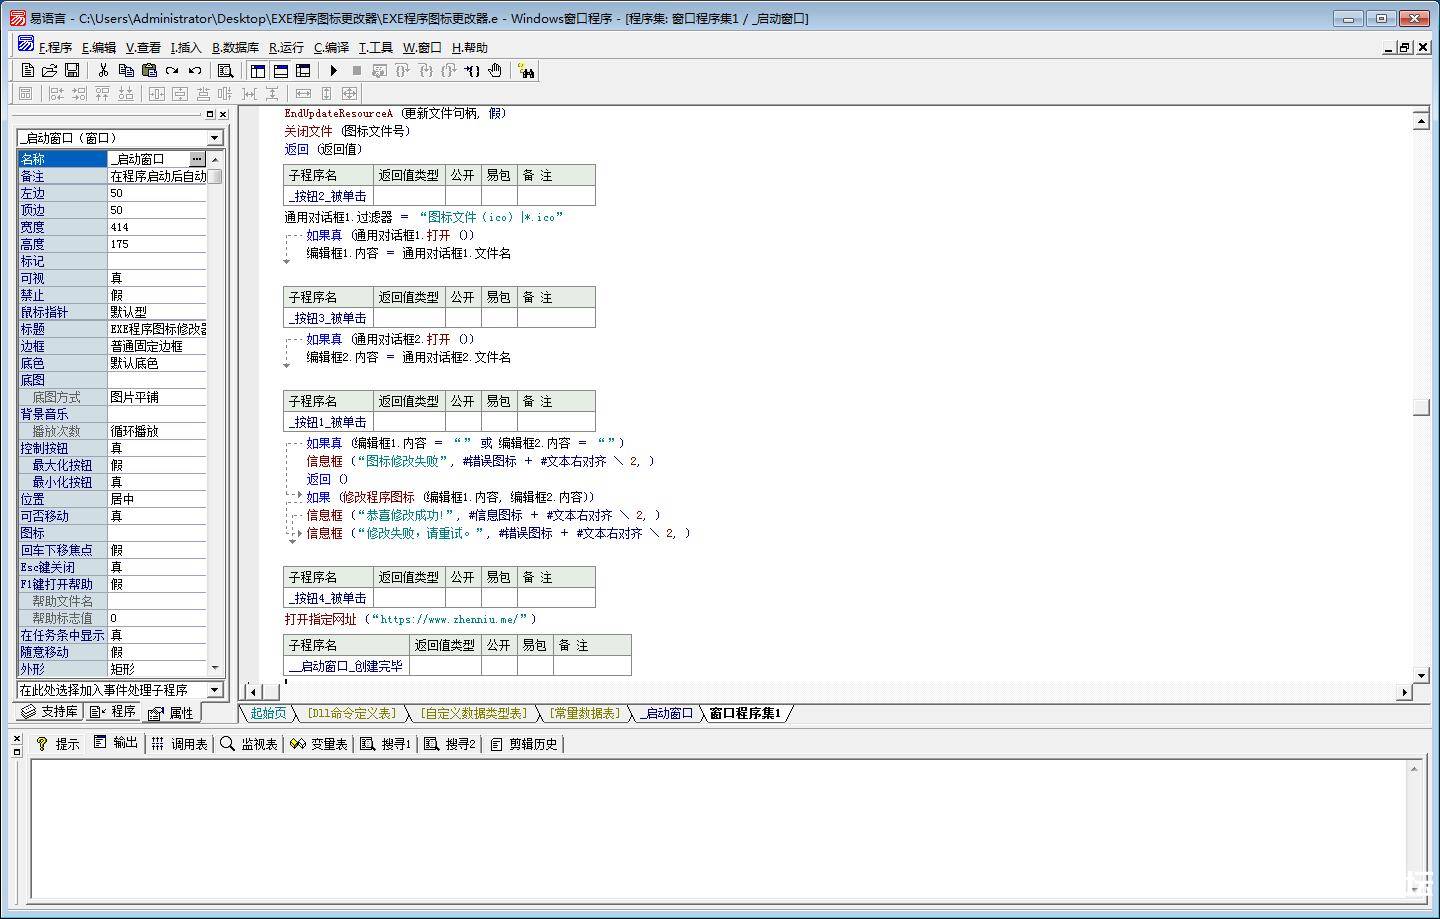This screenshot has height=919, width=1440.
Task: Toggle 最大化按钮 from 假 to 真
Action: [x=155, y=464]
